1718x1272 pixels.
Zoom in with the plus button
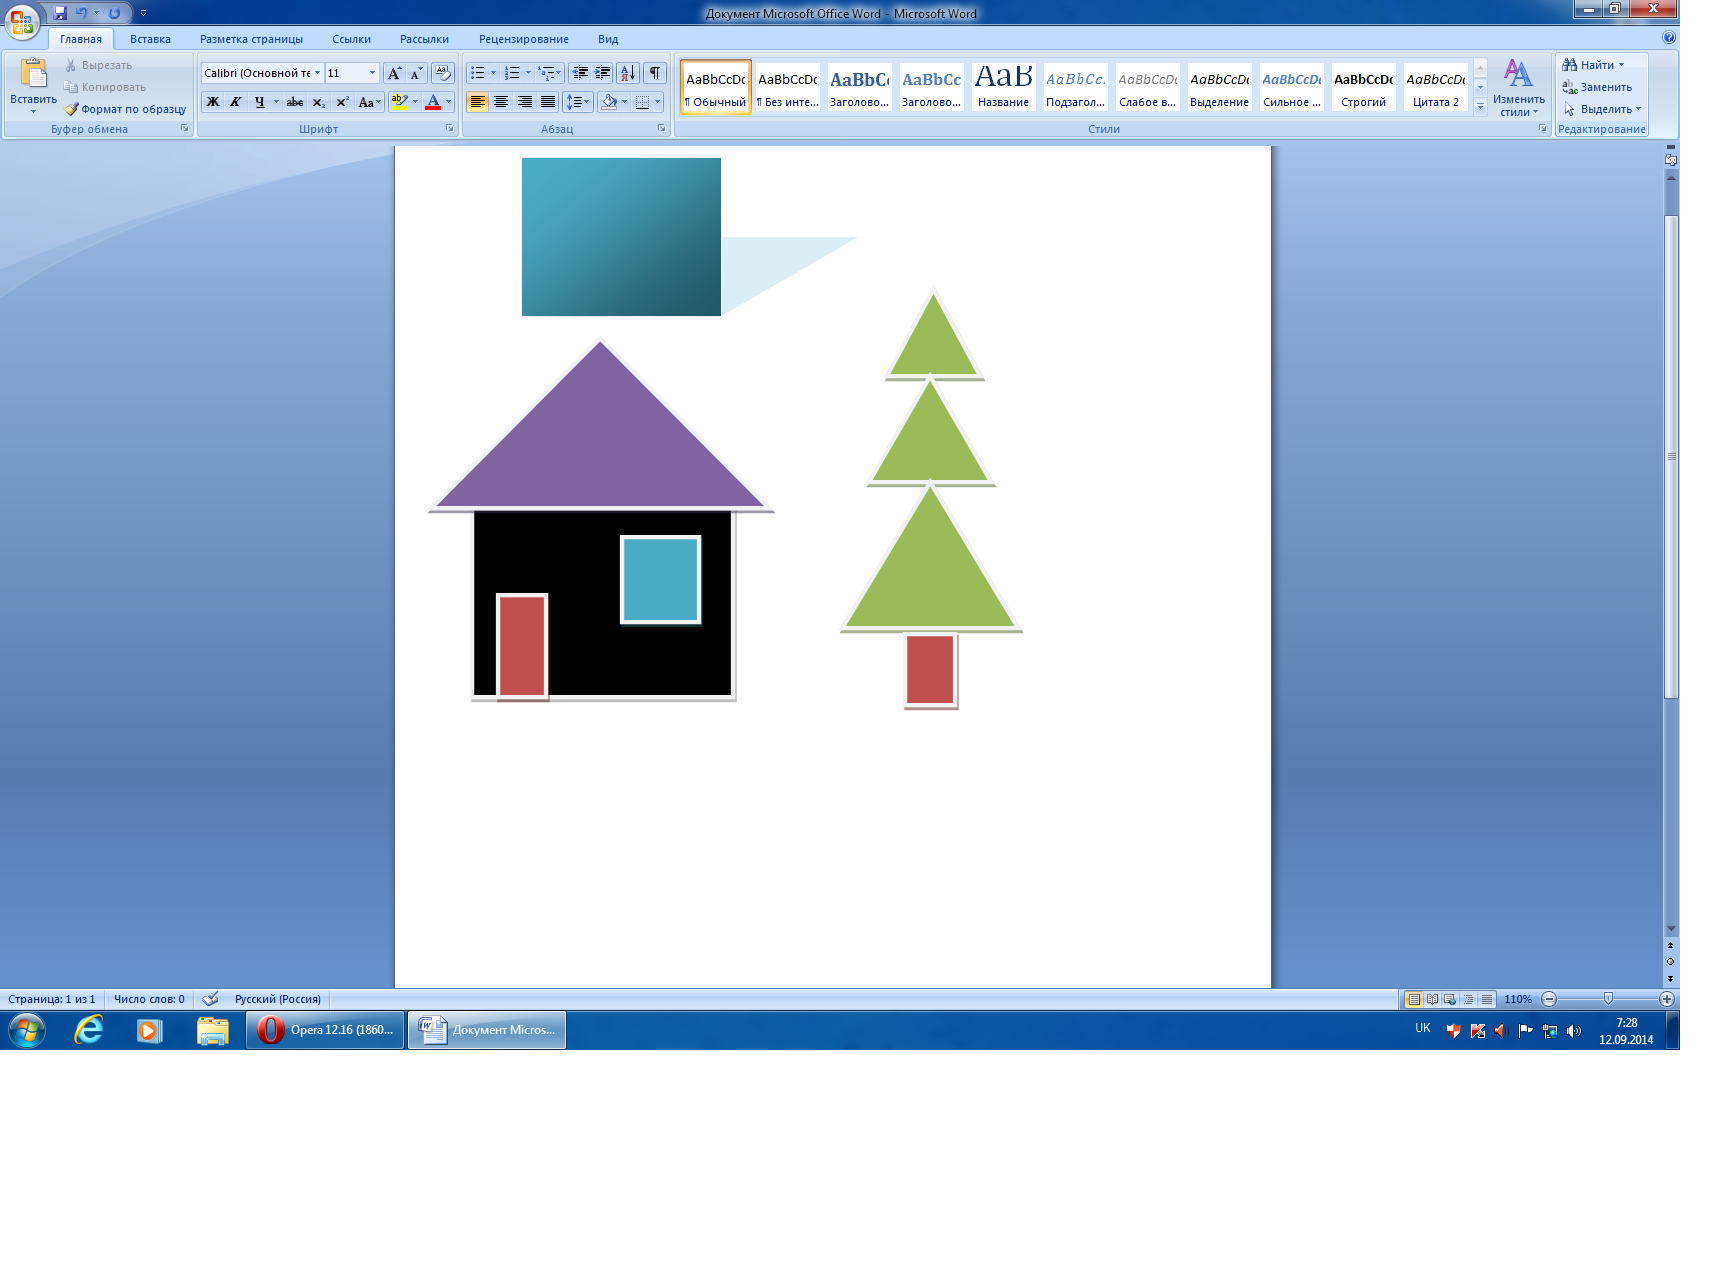(1667, 999)
